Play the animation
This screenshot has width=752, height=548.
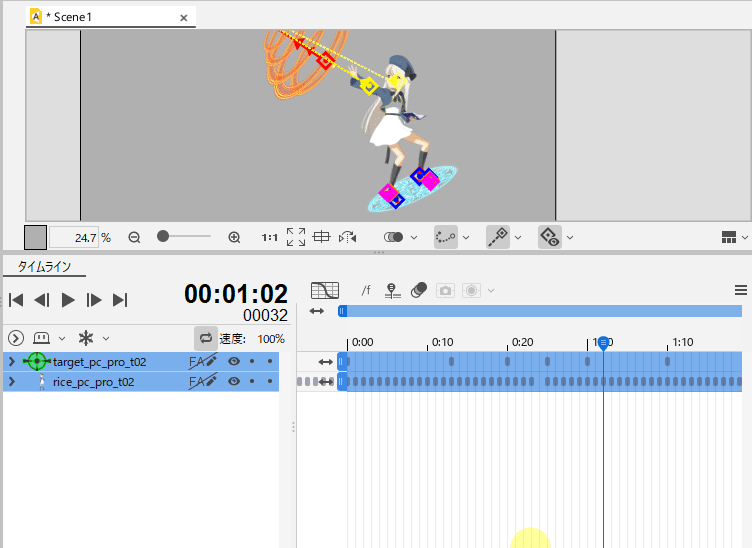tap(68, 300)
